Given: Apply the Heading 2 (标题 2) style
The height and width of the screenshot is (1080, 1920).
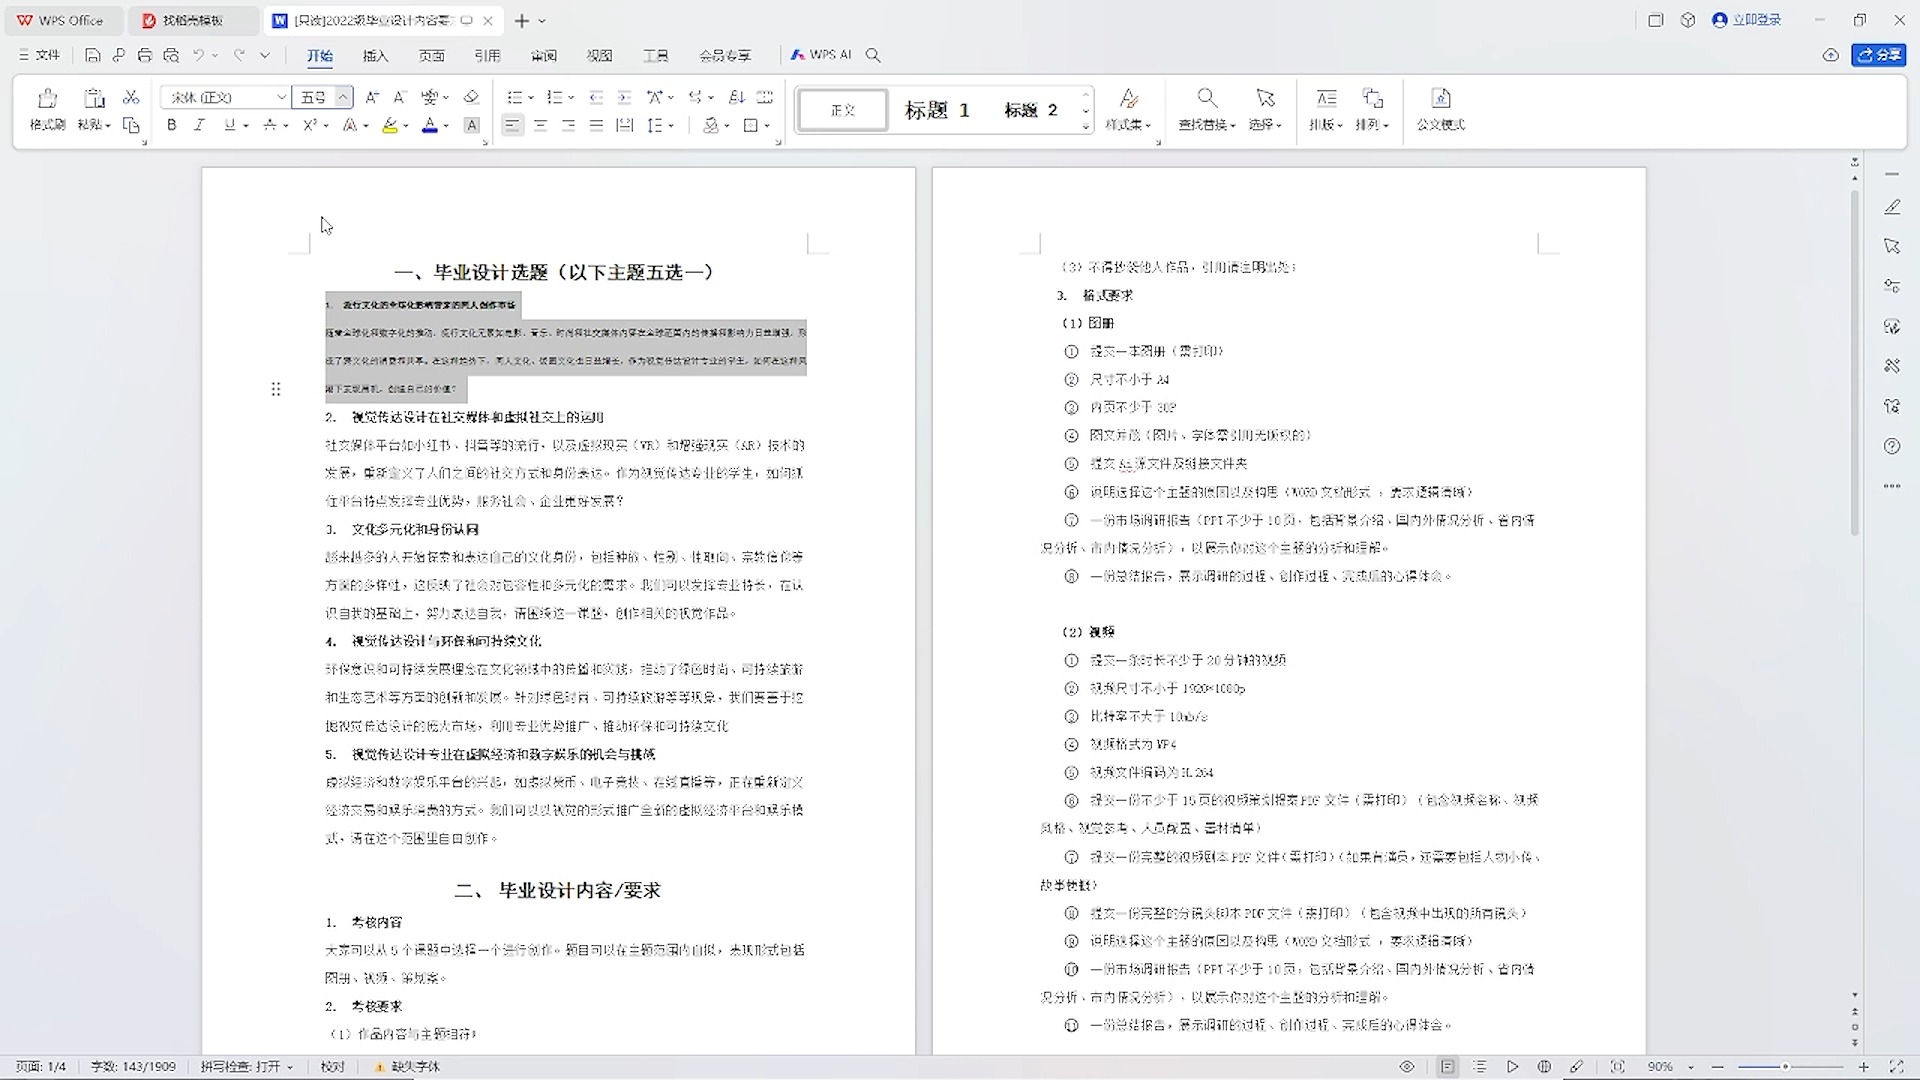Looking at the screenshot, I should pyautogui.click(x=1031, y=110).
